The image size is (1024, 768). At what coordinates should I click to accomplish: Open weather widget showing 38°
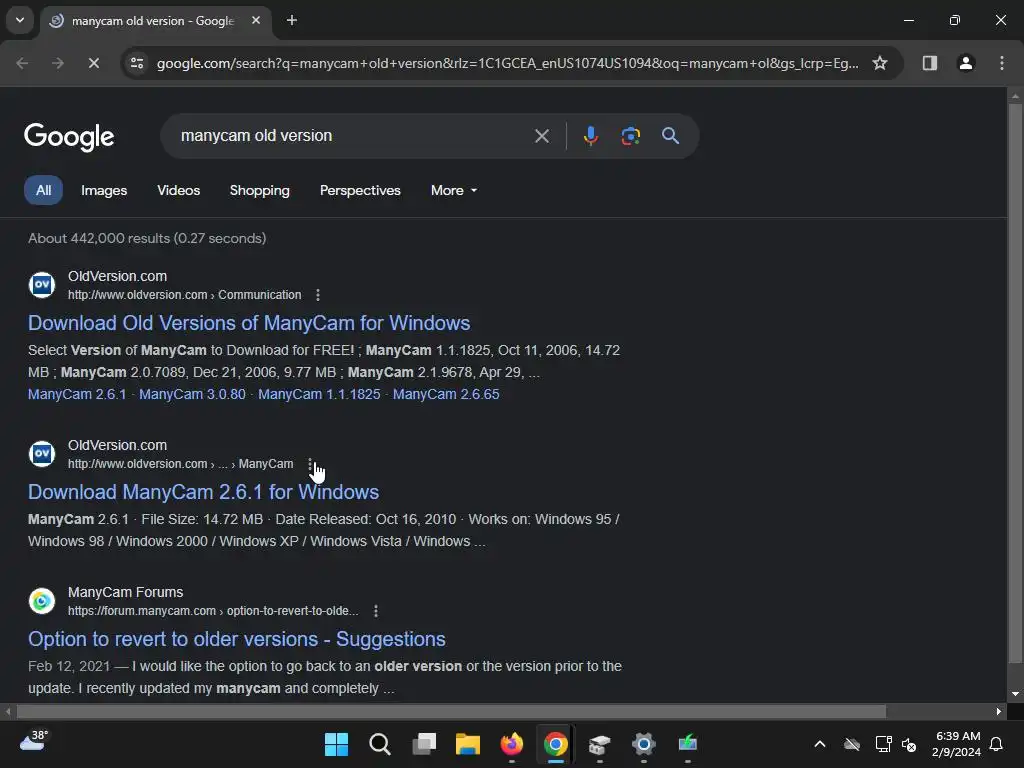[34, 742]
